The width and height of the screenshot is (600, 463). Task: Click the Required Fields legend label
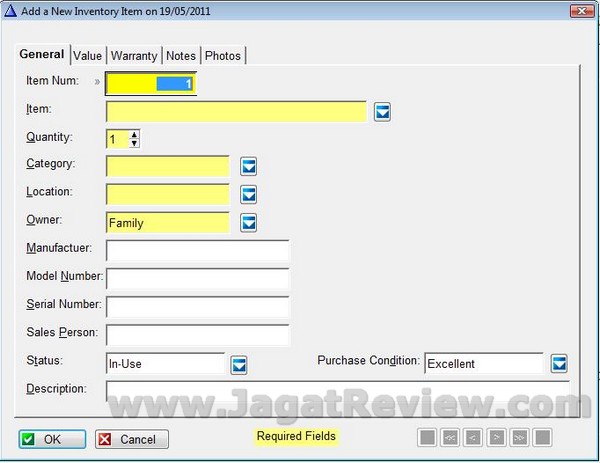point(296,436)
